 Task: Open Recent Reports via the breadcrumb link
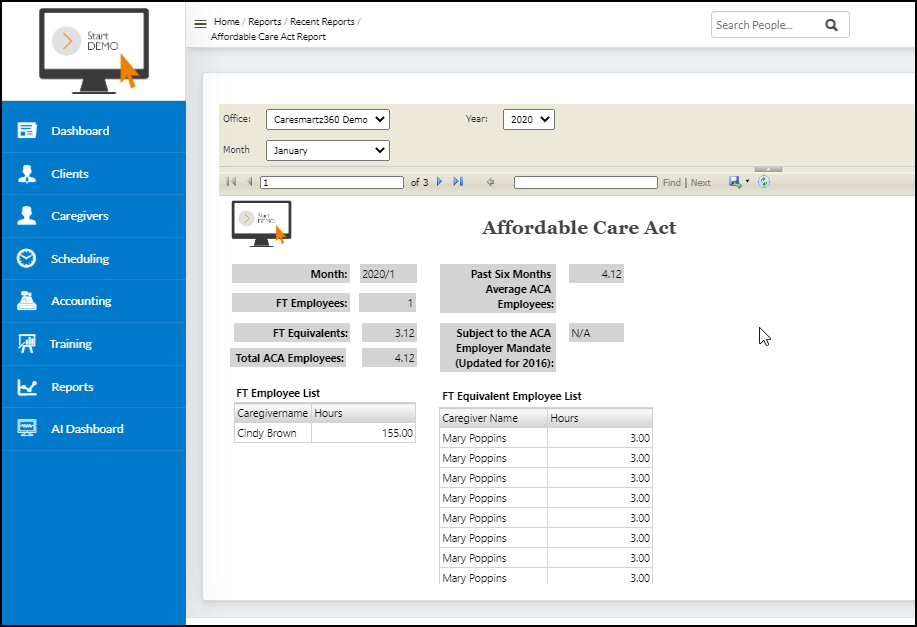320,20
